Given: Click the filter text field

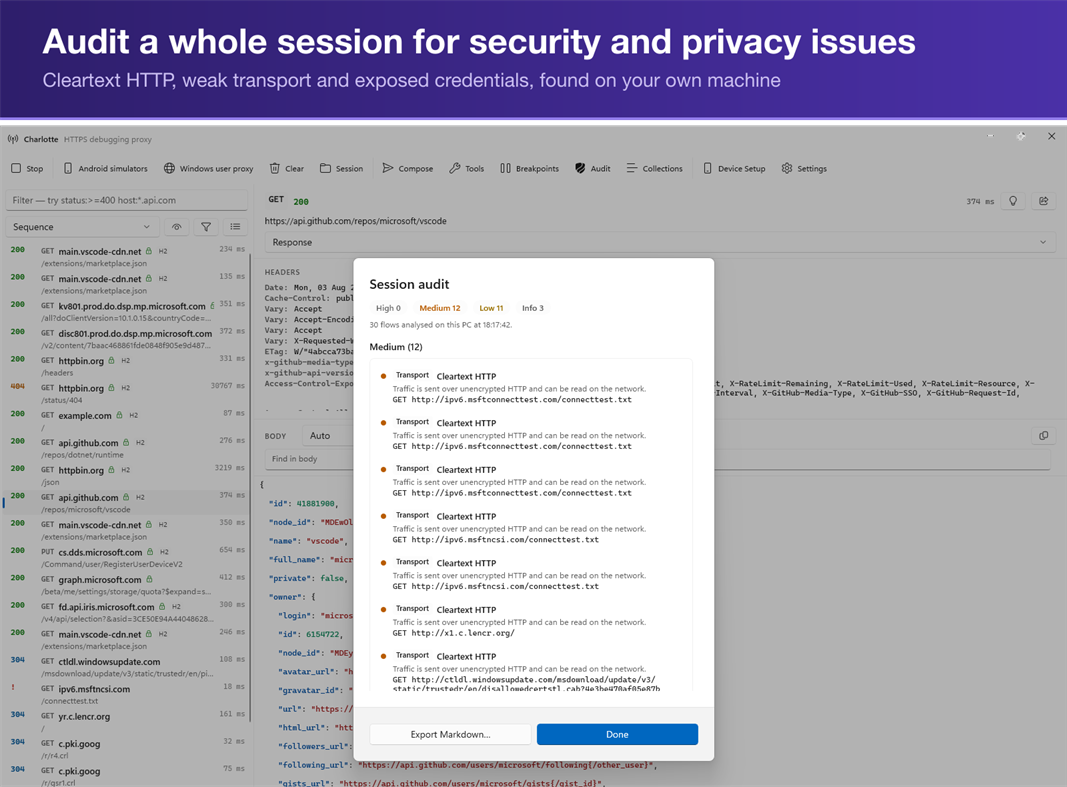Looking at the screenshot, I should (127, 200).
